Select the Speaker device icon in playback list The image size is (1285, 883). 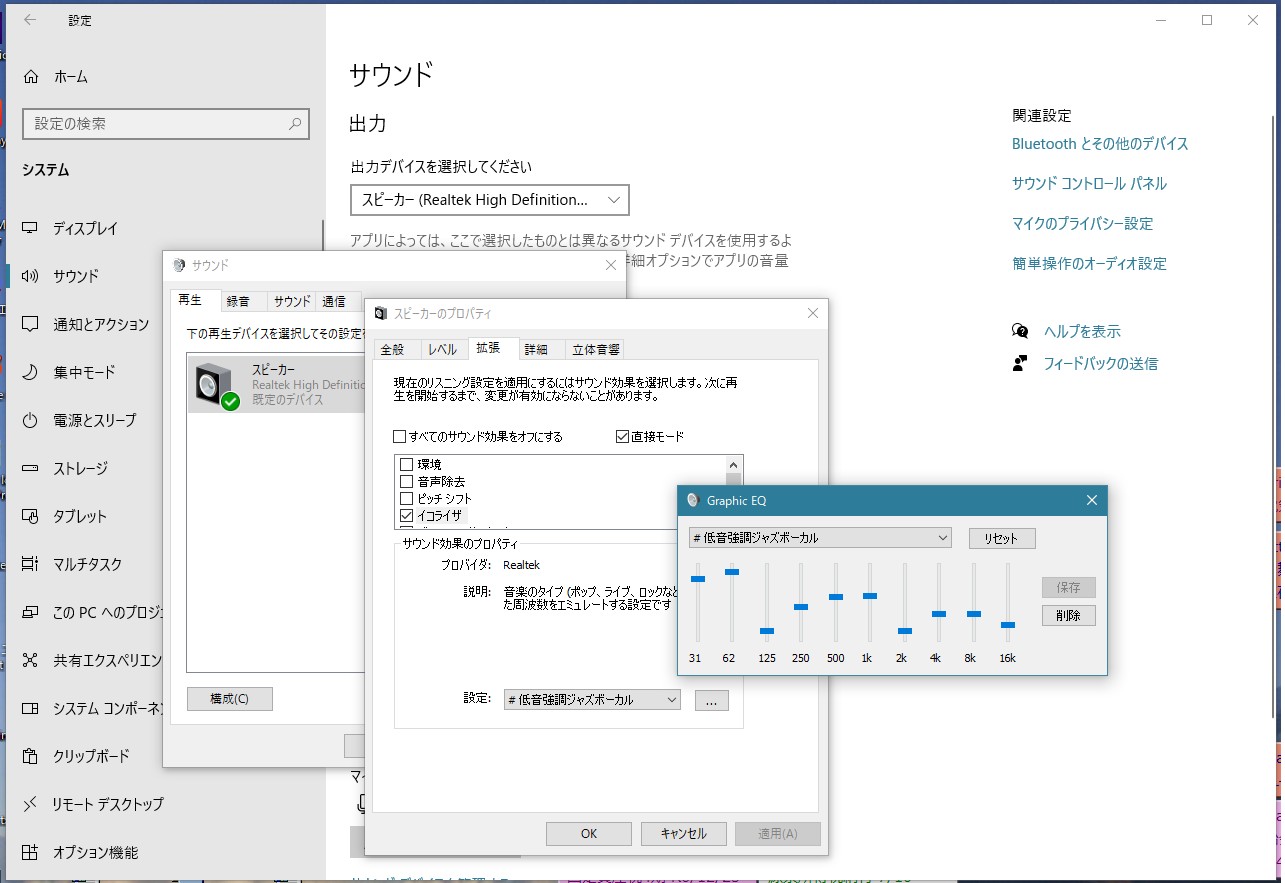[x=216, y=386]
